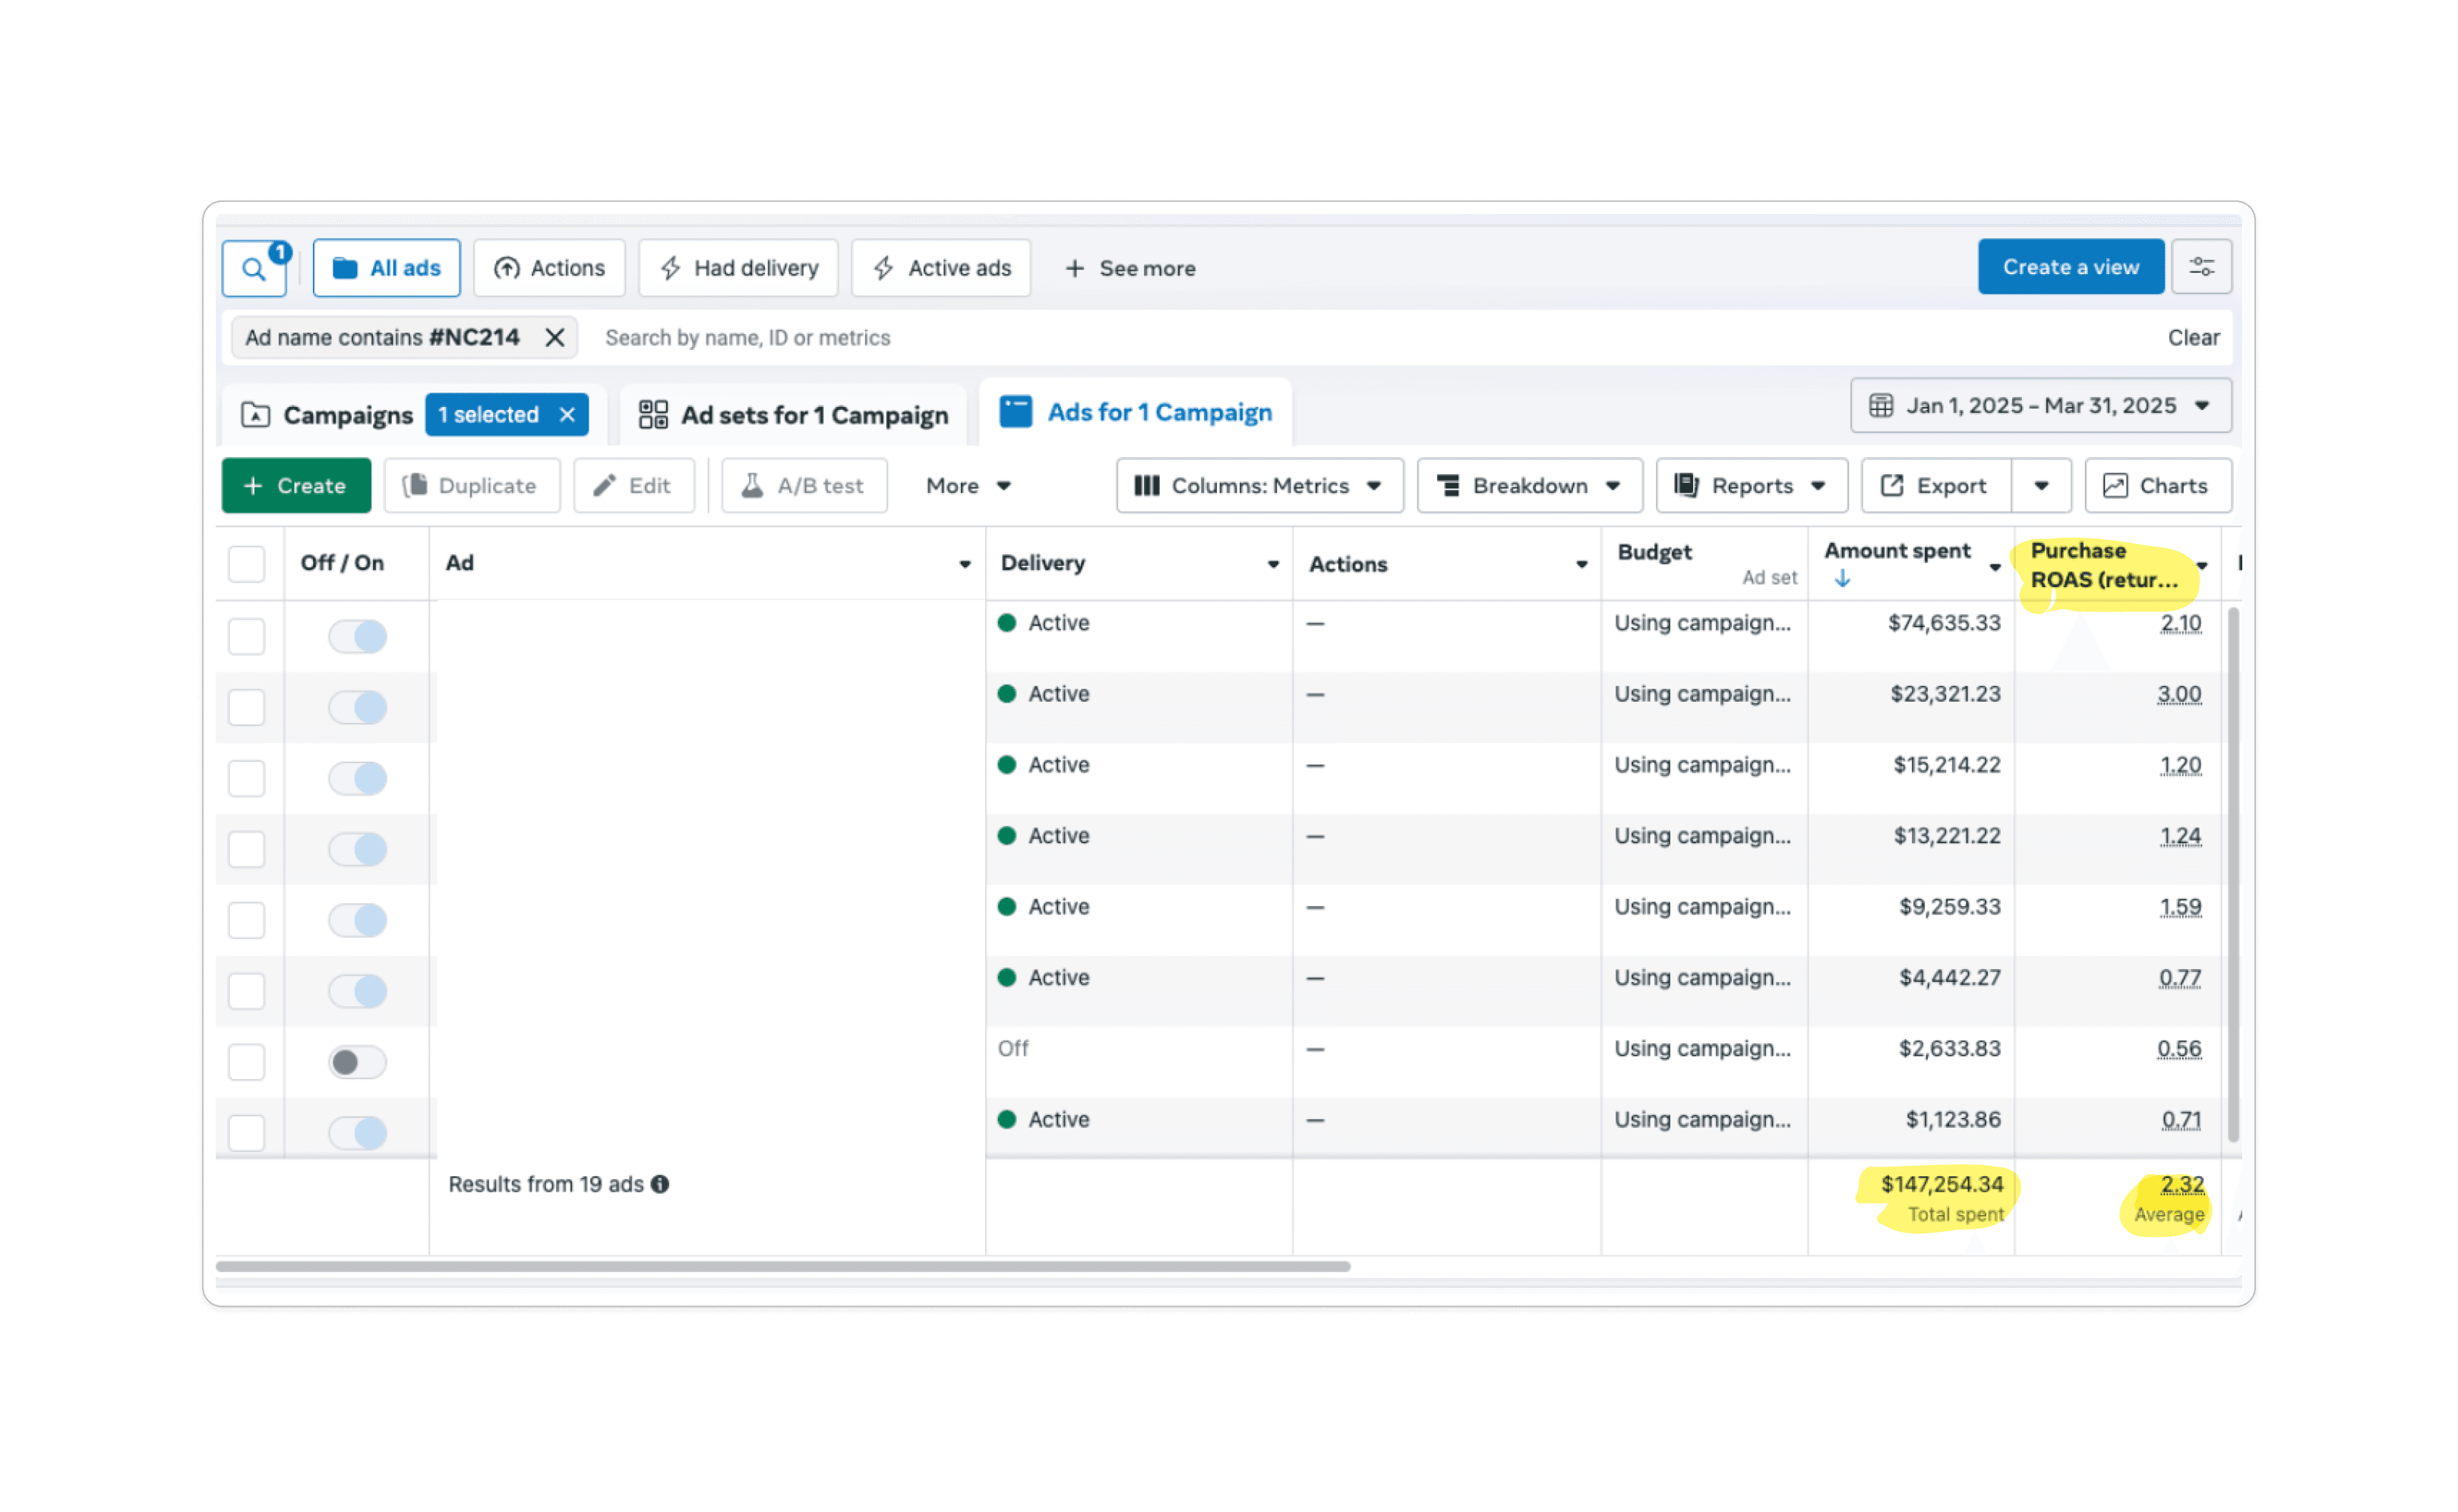The image size is (2458, 1512).
Task: Click the Duplicate button
Action: pyautogui.click(x=472, y=485)
